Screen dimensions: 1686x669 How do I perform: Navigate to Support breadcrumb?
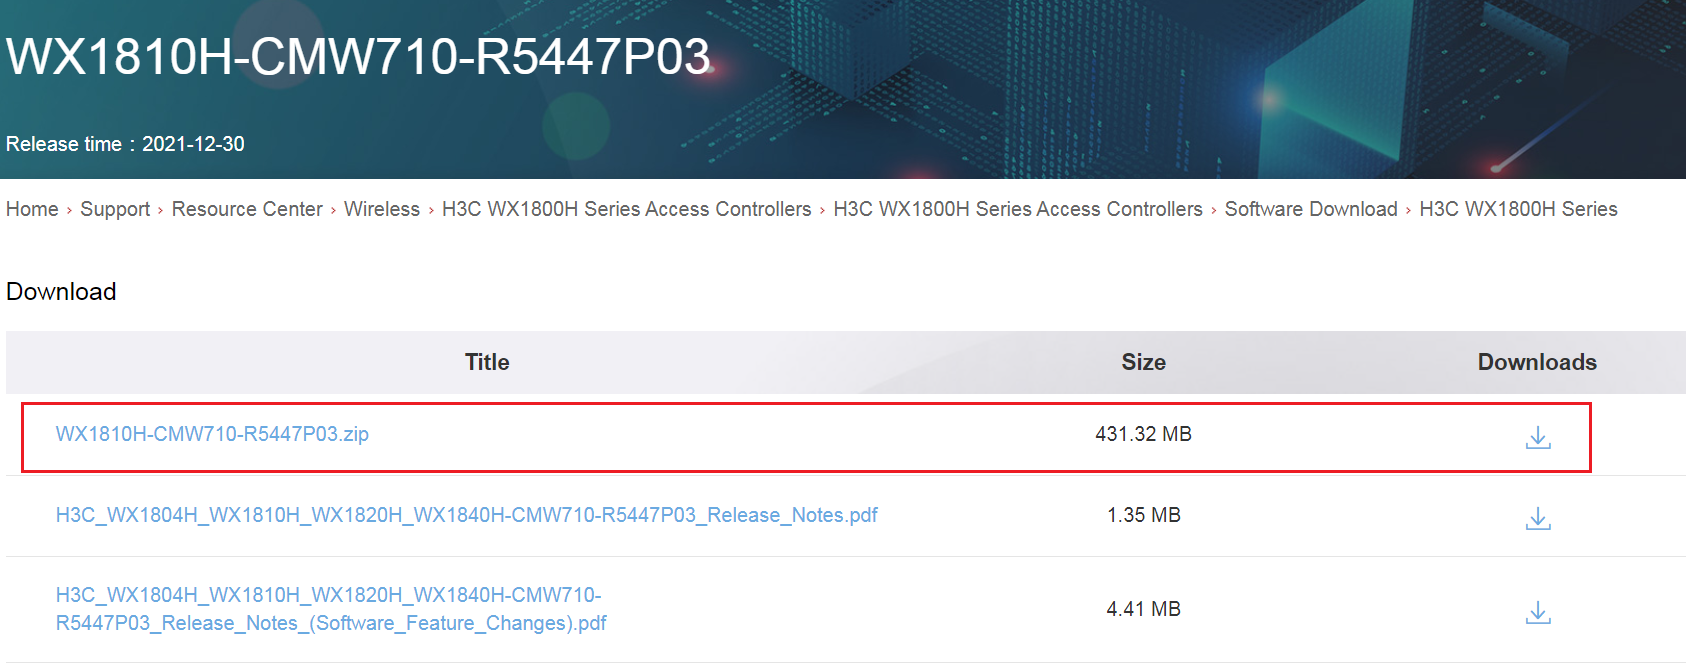[115, 209]
